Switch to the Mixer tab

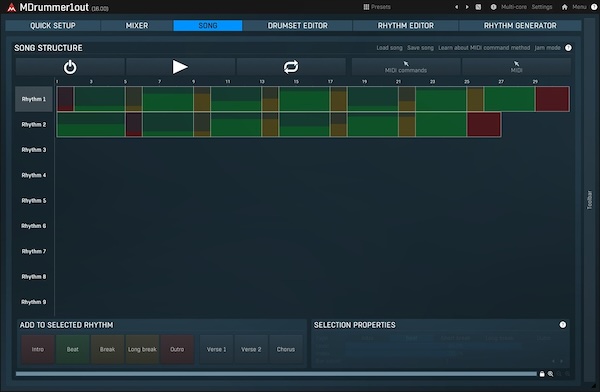[x=137, y=26]
